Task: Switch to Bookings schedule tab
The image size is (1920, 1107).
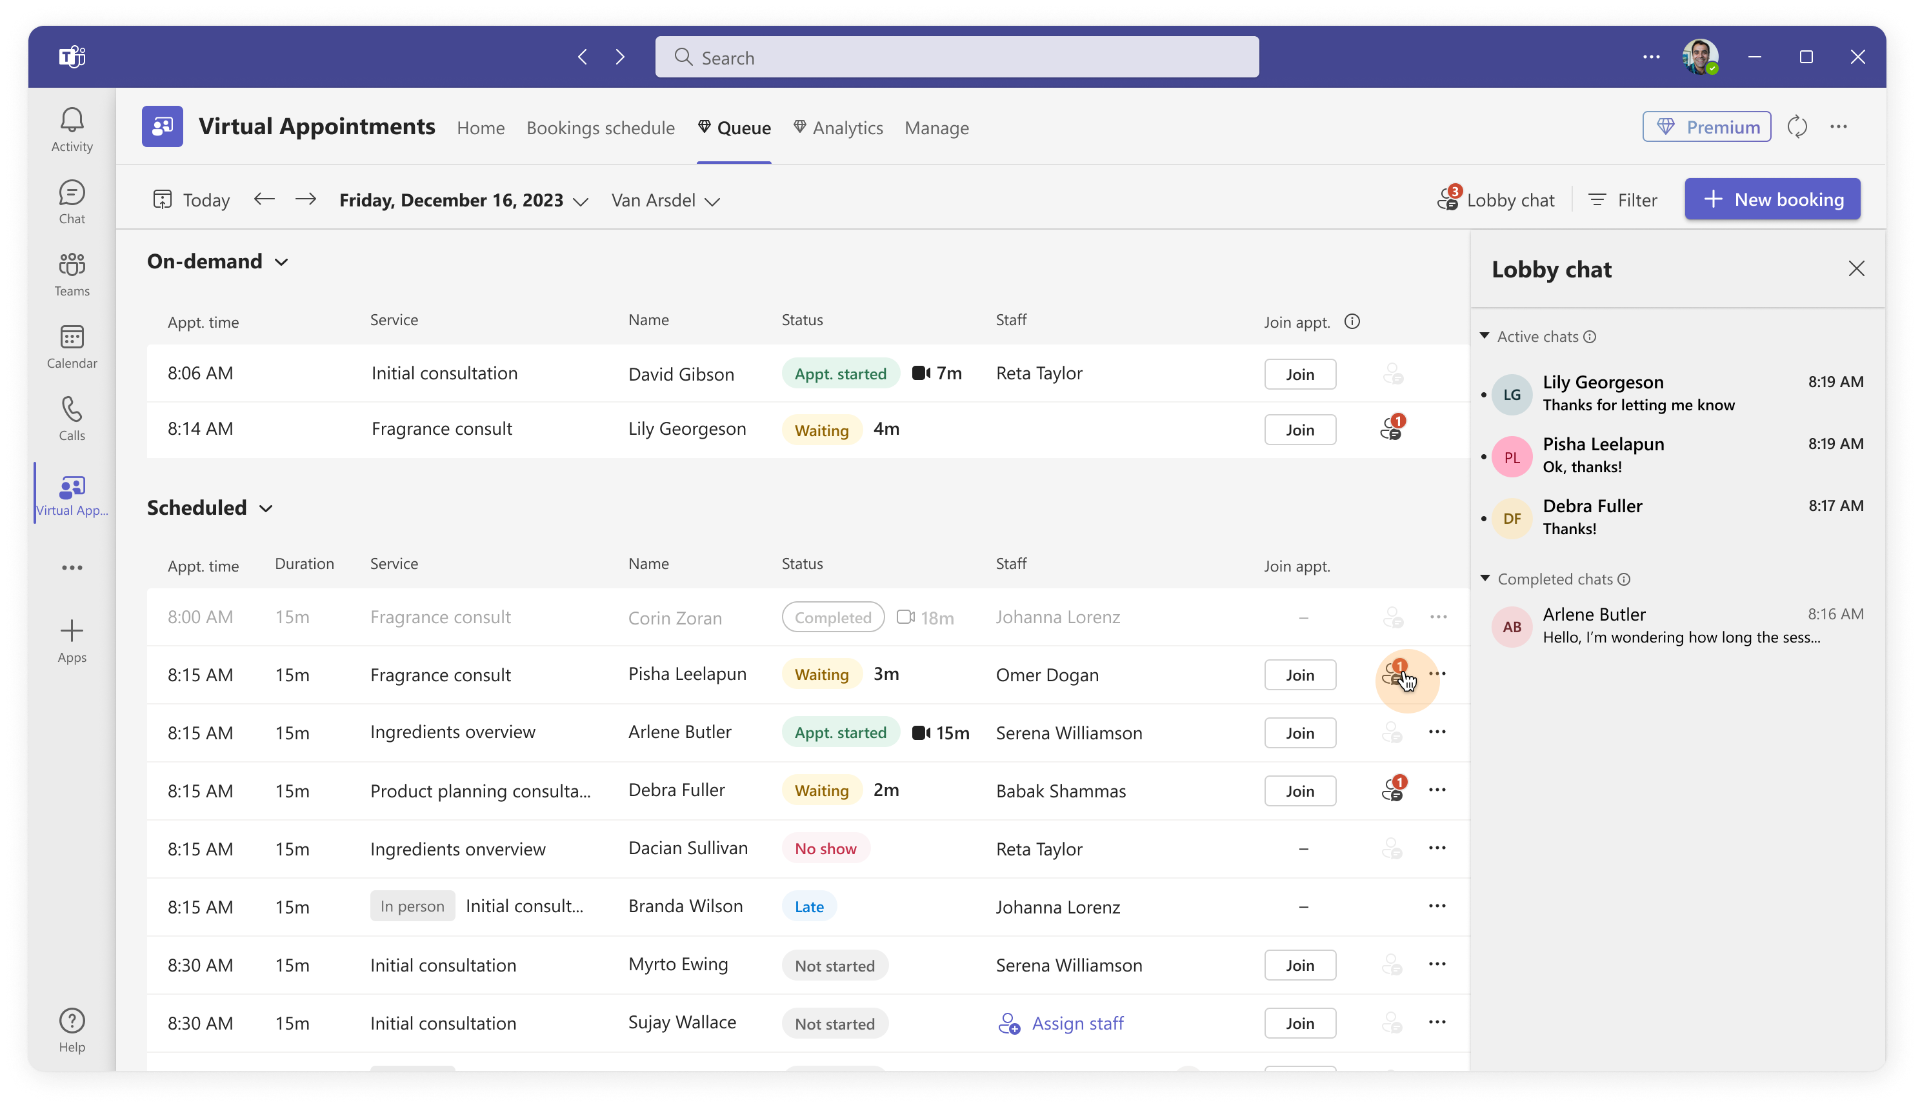Action: coord(600,128)
